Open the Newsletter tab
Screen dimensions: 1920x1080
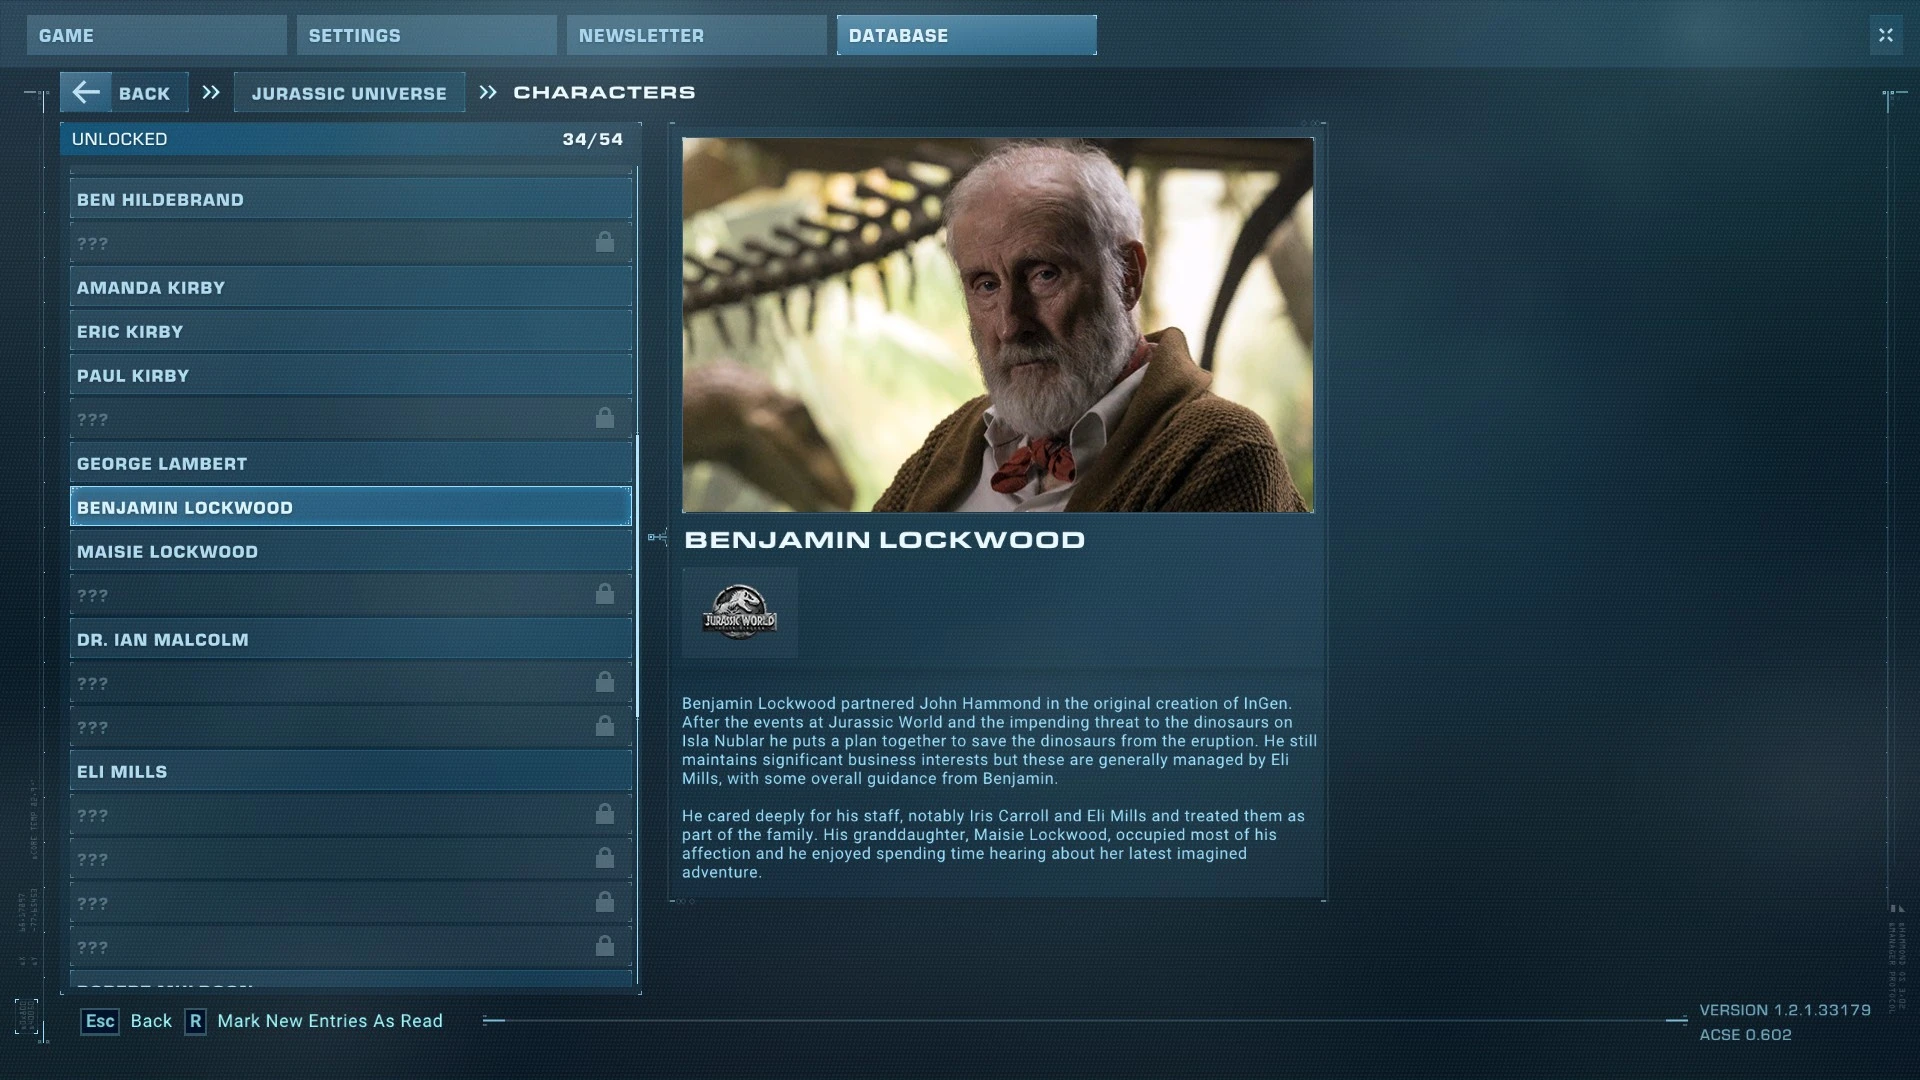point(697,35)
